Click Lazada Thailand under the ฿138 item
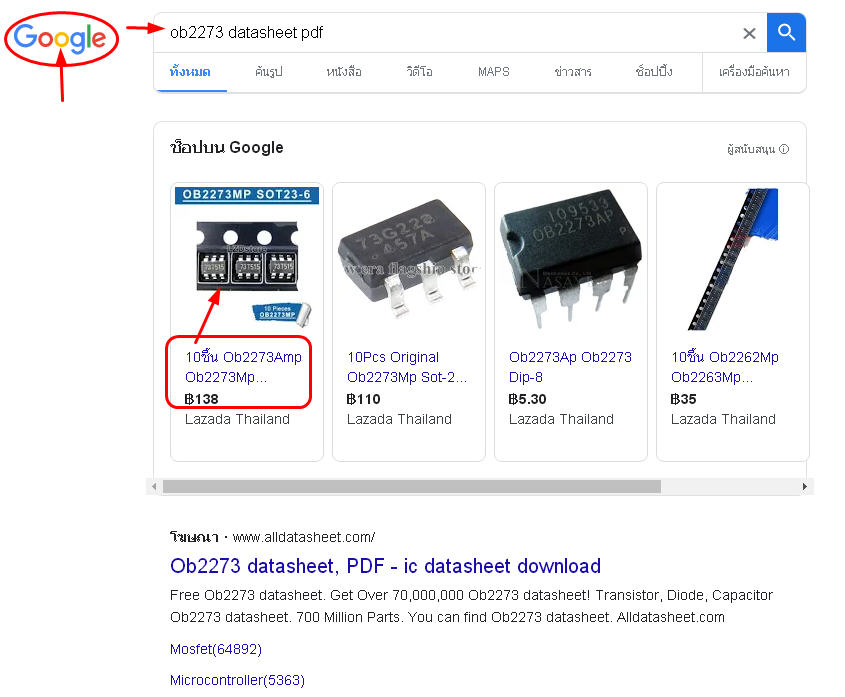The image size is (845, 697). pos(237,419)
